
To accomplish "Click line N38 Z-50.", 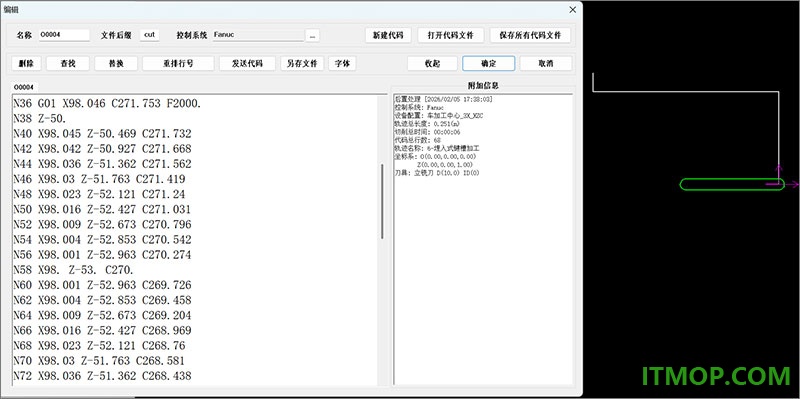I will click(40, 119).
